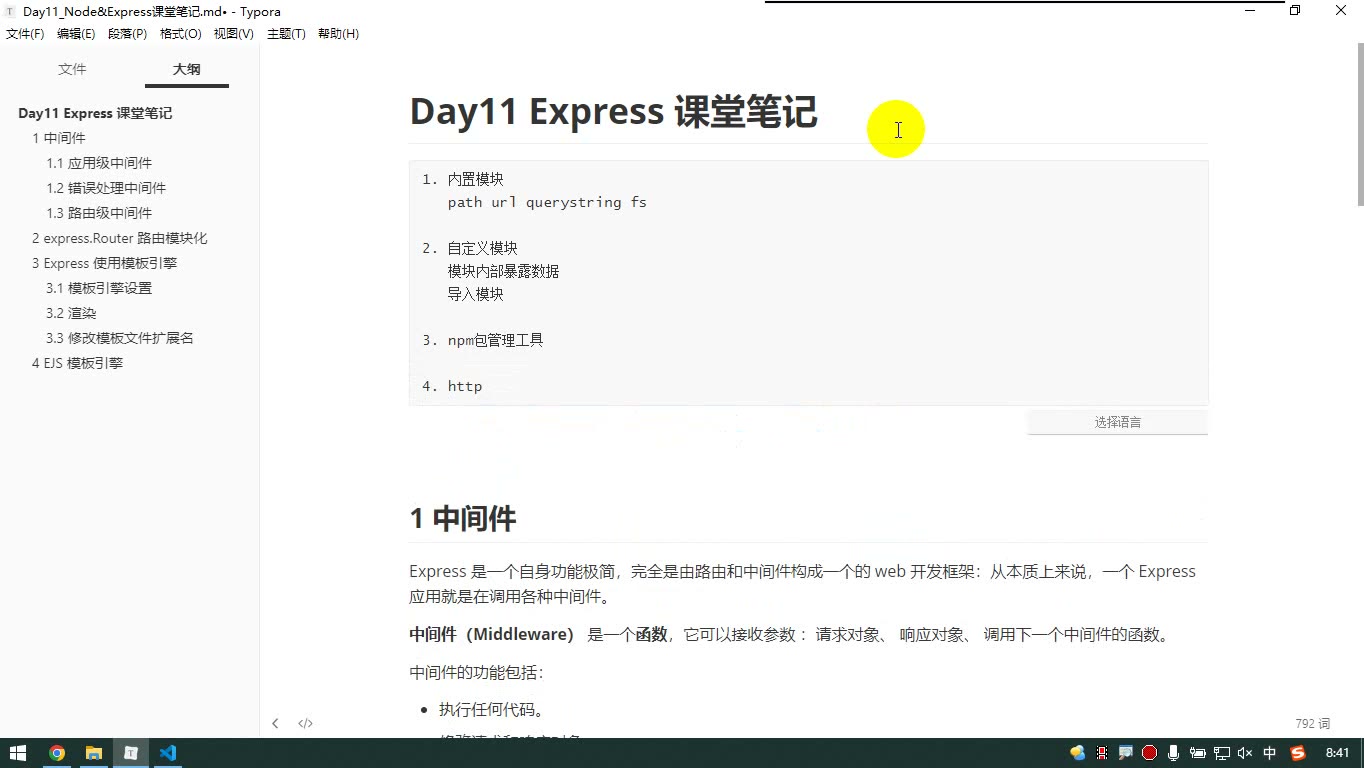The image size is (1364, 768).
Task: Open the 编辑(E) menu
Action: point(76,34)
